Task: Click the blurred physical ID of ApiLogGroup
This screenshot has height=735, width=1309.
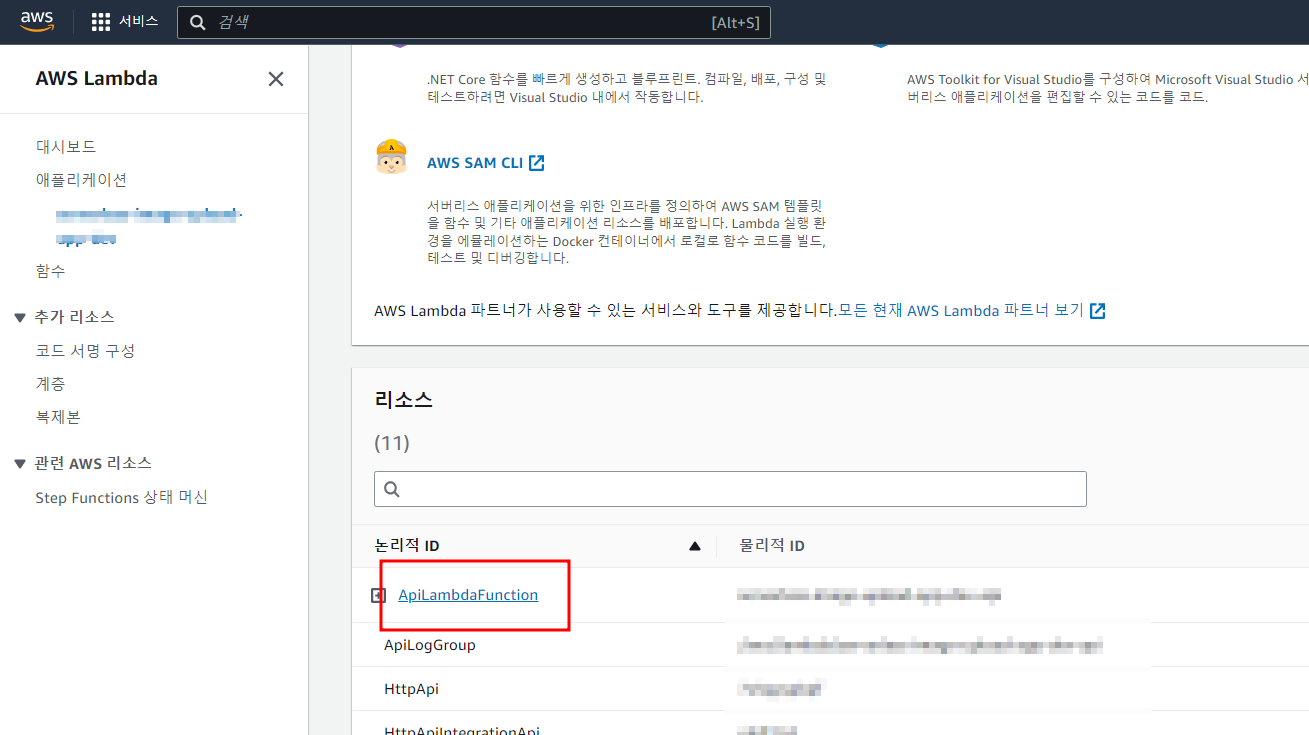Action: coord(919,645)
